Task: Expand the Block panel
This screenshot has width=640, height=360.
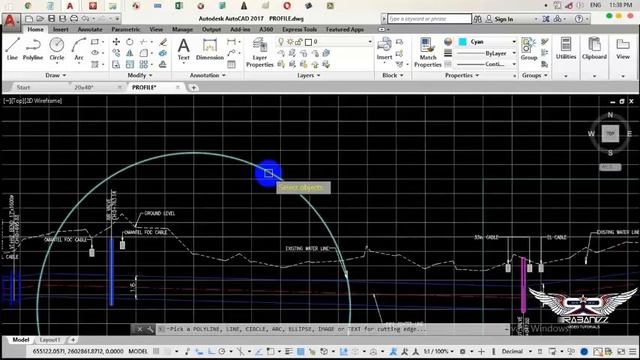Action: 393,75
